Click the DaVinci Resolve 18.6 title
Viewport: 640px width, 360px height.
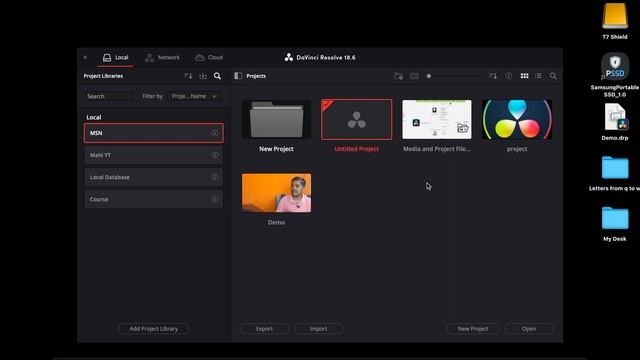click(326, 58)
